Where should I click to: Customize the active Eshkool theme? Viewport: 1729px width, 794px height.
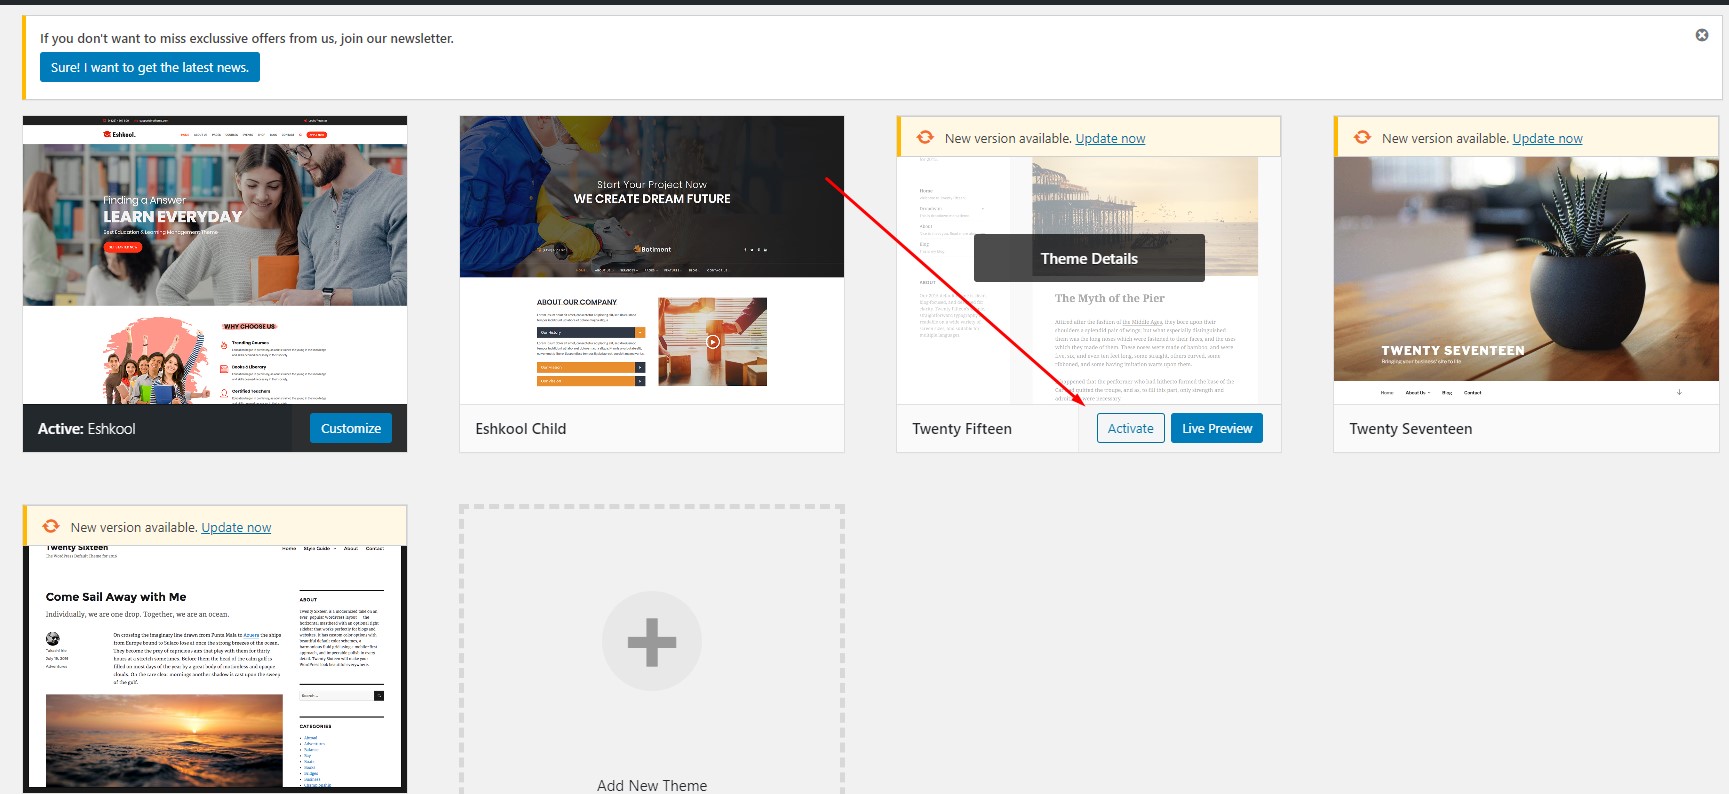tap(351, 428)
